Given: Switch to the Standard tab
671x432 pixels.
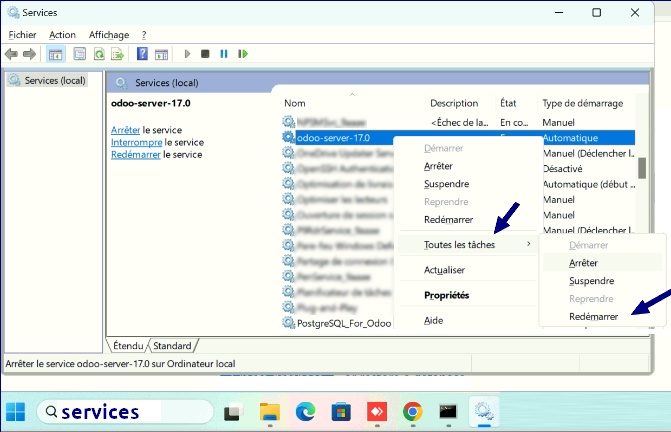Looking at the screenshot, I should [x=172, y=346].
